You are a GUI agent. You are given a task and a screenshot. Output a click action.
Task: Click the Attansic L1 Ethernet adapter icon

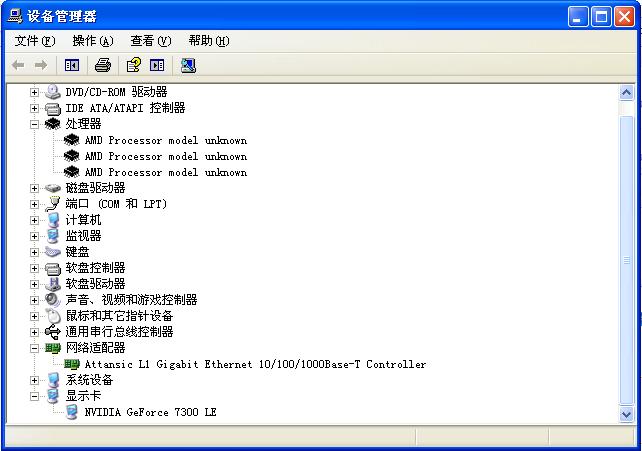click(x=72, y=364)
